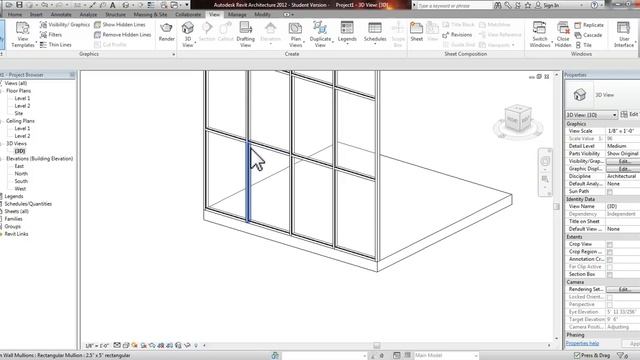Create a new Sheet
Screen dimensions: 640x360
click(416, 32)
